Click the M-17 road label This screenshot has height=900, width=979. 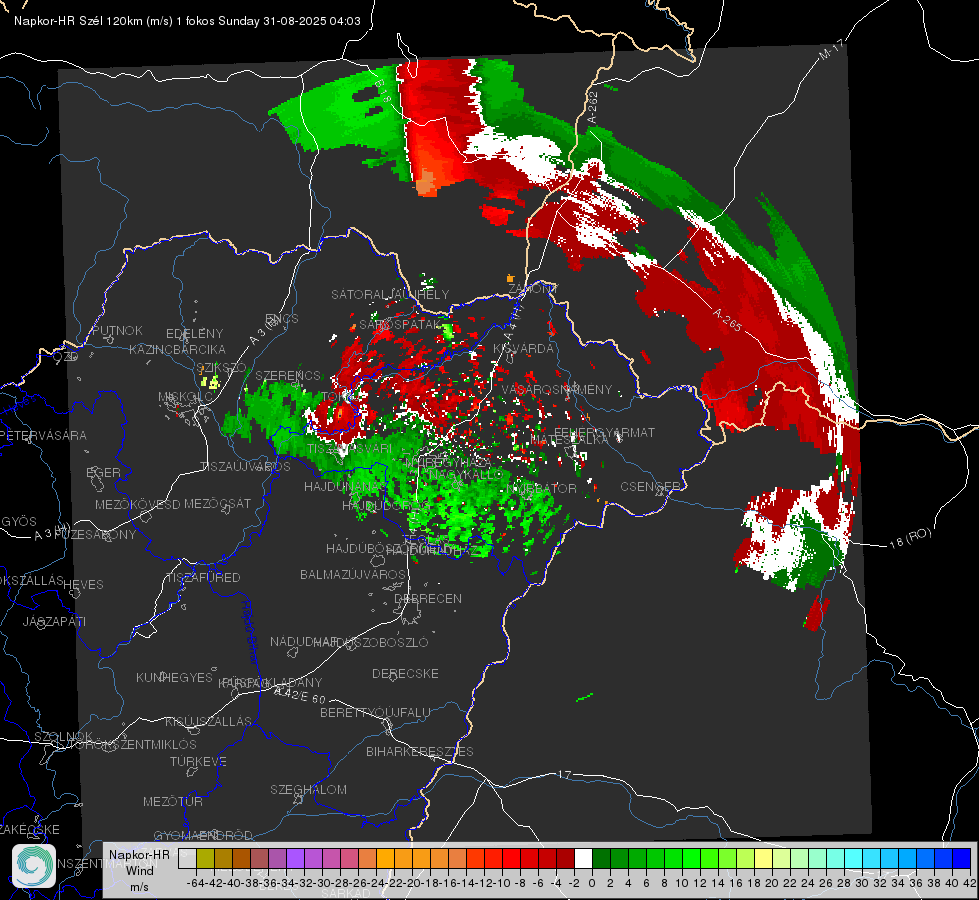coord(831,49)
